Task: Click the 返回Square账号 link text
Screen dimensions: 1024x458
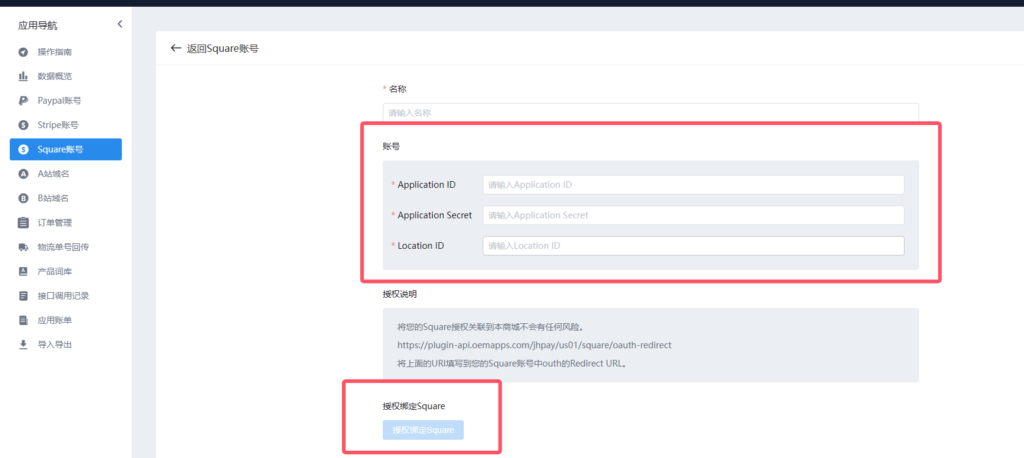Action: (223, 48)
